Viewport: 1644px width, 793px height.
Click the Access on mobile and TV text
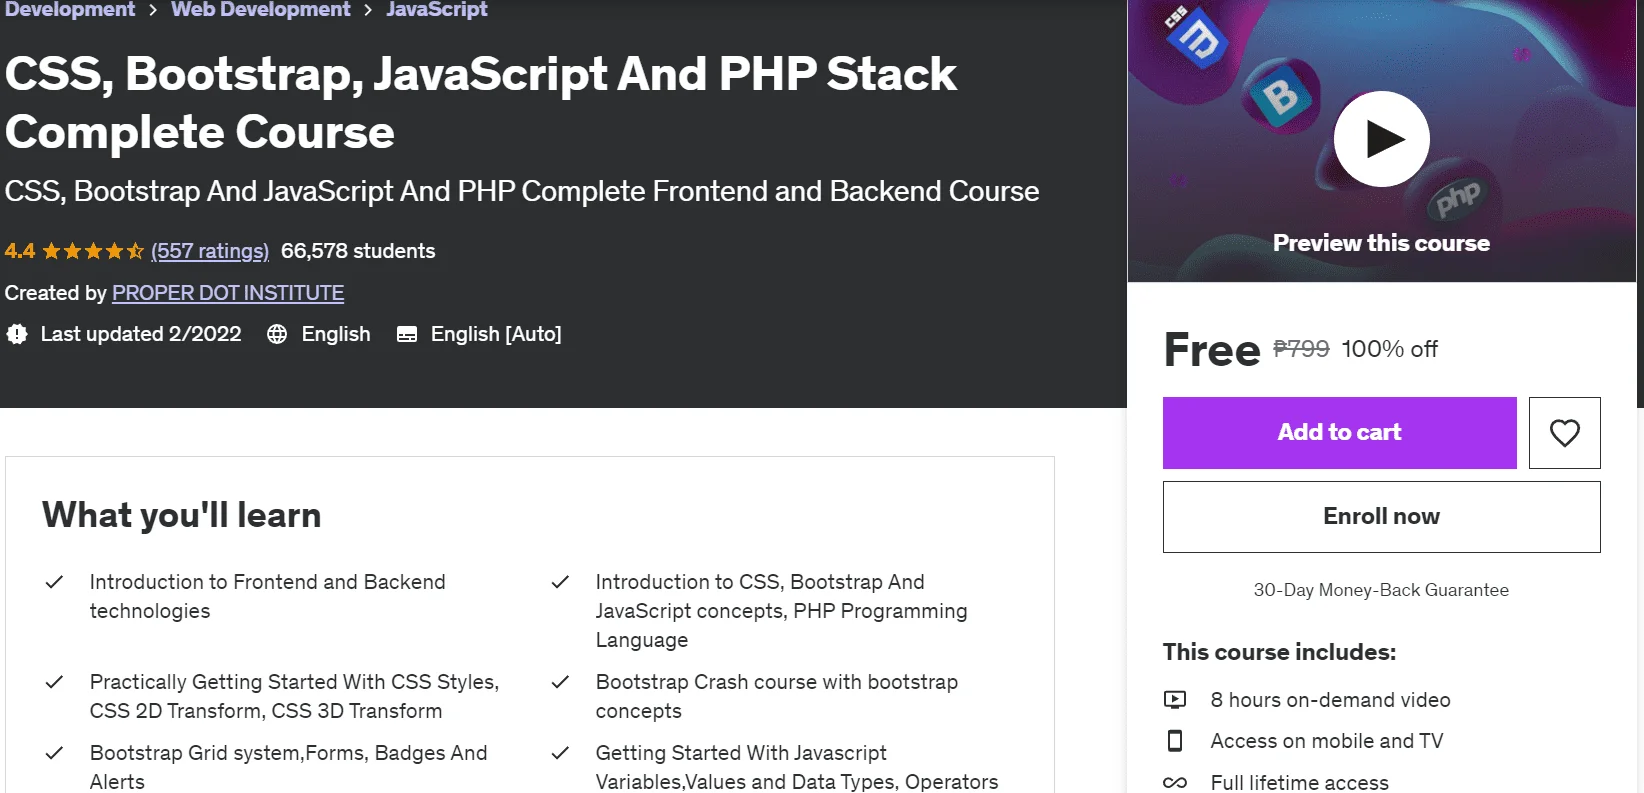coord(1327,741)
